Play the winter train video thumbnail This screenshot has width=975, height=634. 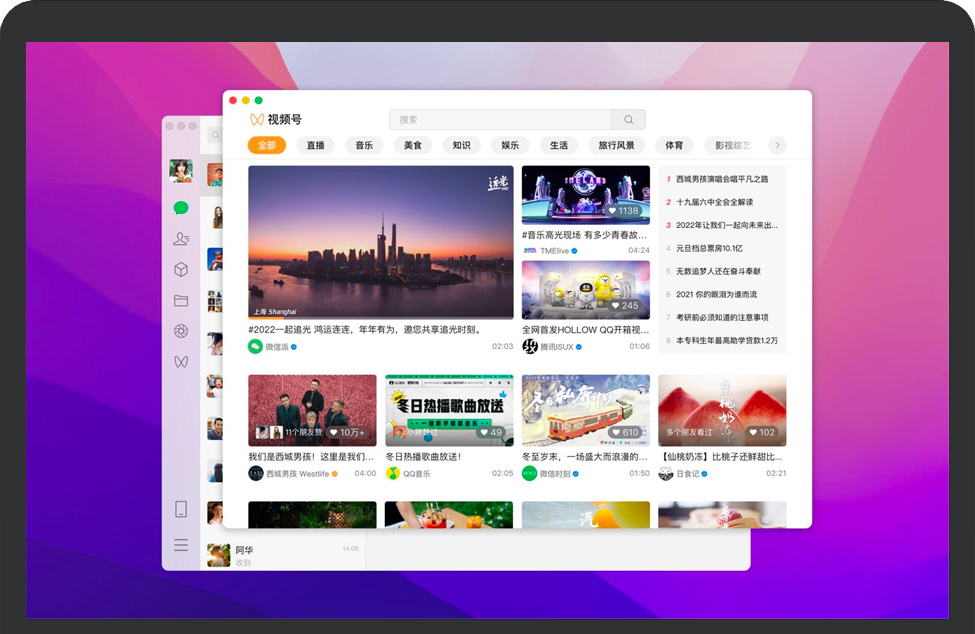(586, 410)
